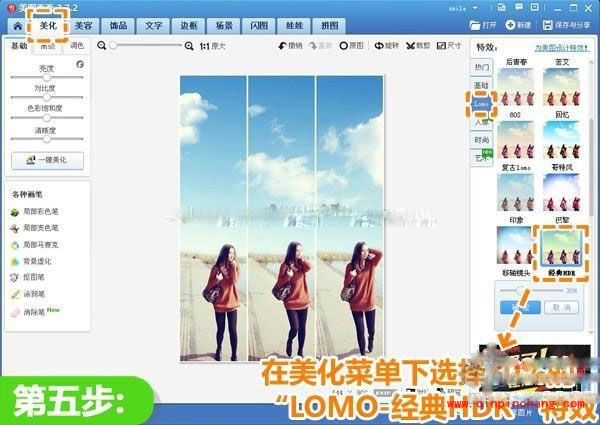Select the 局部马赛克 tool

click(35, 245)
